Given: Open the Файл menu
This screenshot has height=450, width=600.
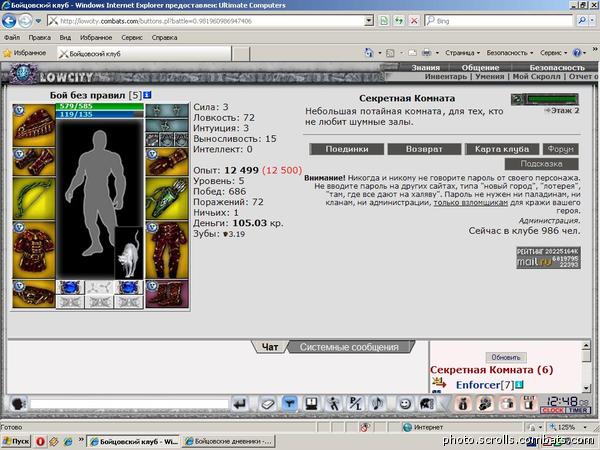Looking at the screenshot, I should 12,38.
